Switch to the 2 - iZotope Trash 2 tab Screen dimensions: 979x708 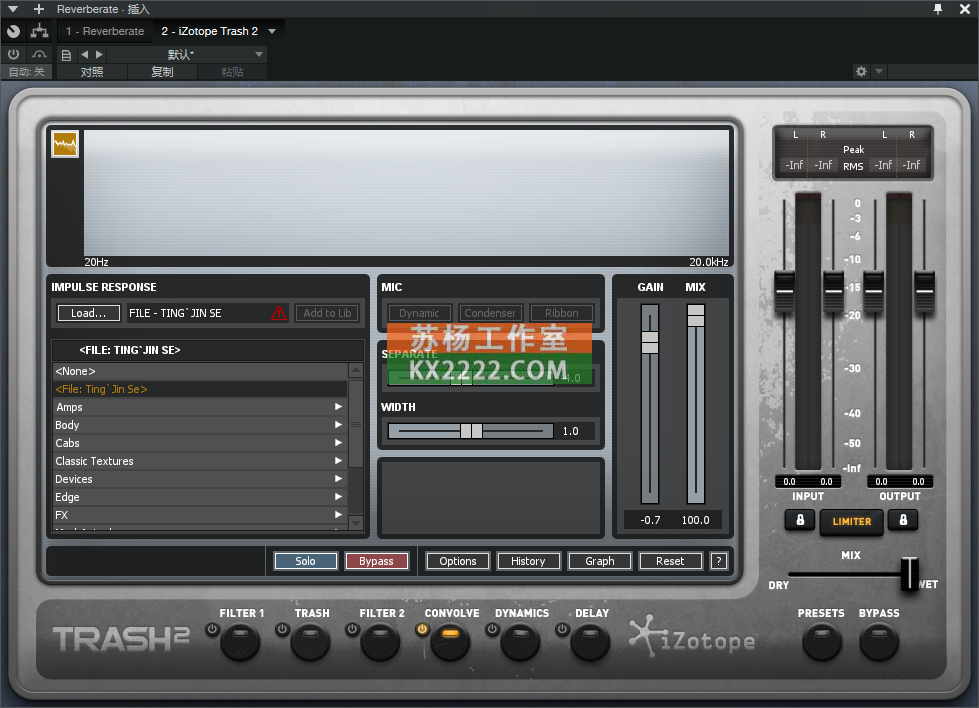(209, 31)
